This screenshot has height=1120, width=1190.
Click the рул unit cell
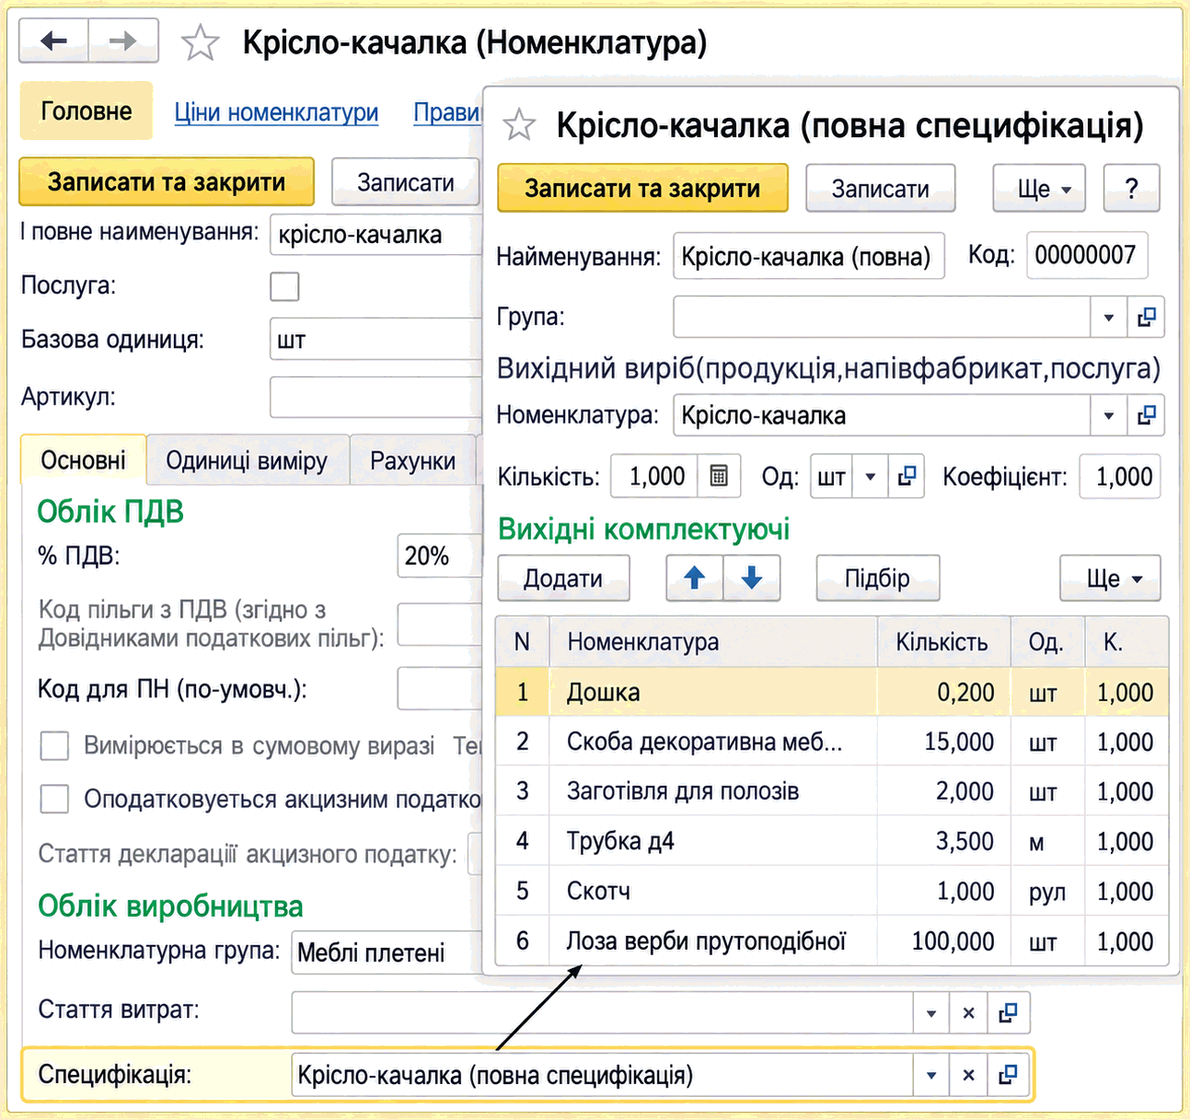click(1047, 891)
